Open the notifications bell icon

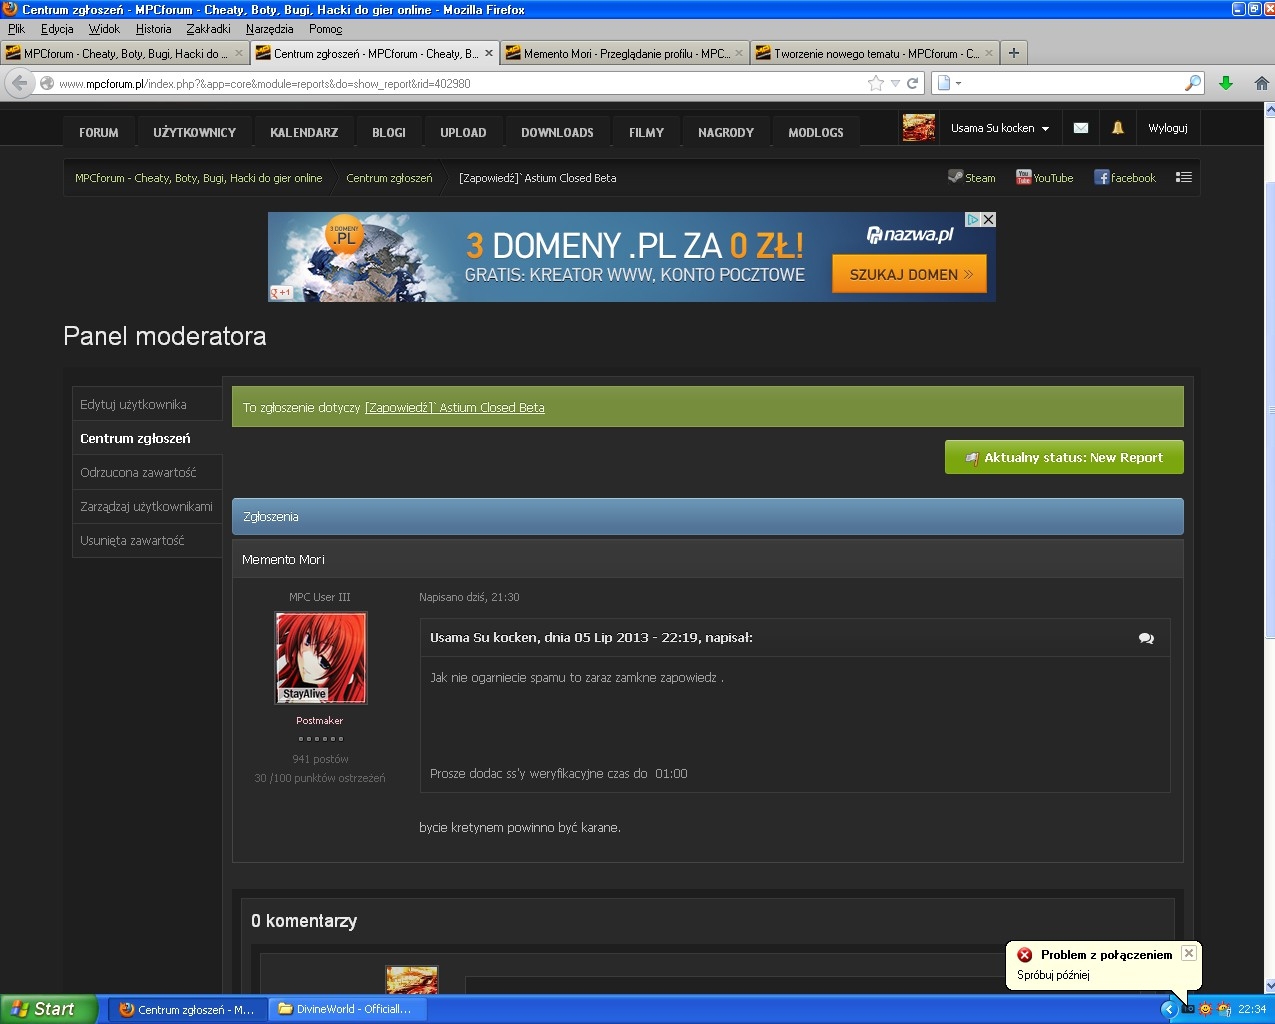click(x=1118, y=128)
